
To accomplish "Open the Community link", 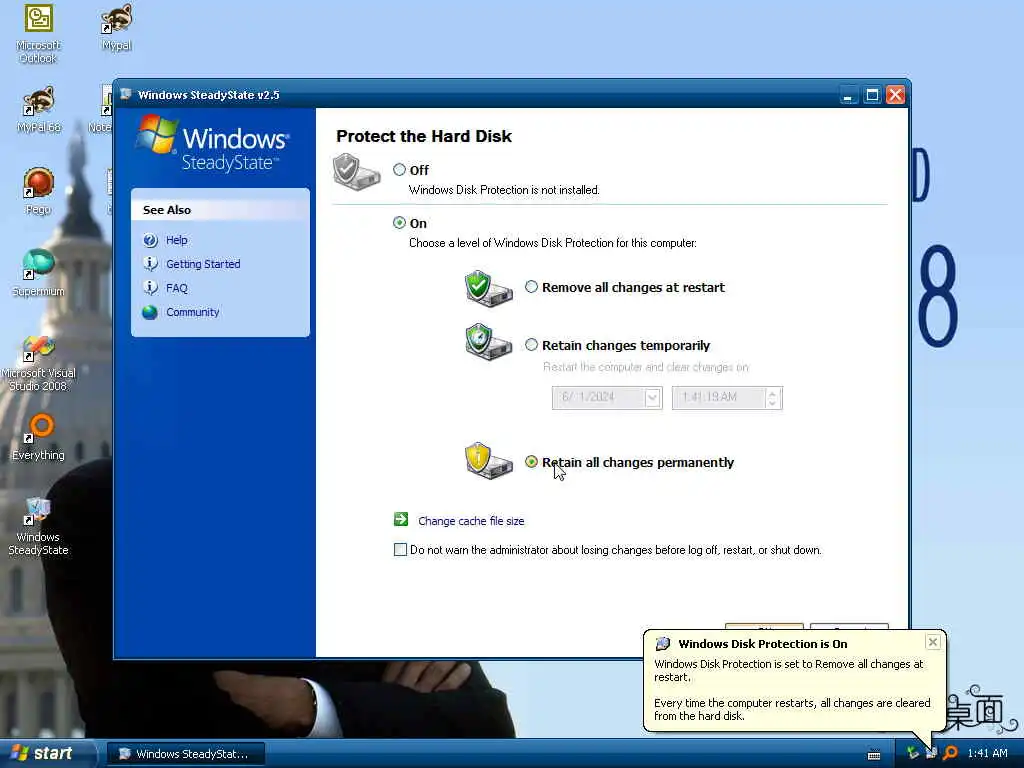I will pos(193,312).
